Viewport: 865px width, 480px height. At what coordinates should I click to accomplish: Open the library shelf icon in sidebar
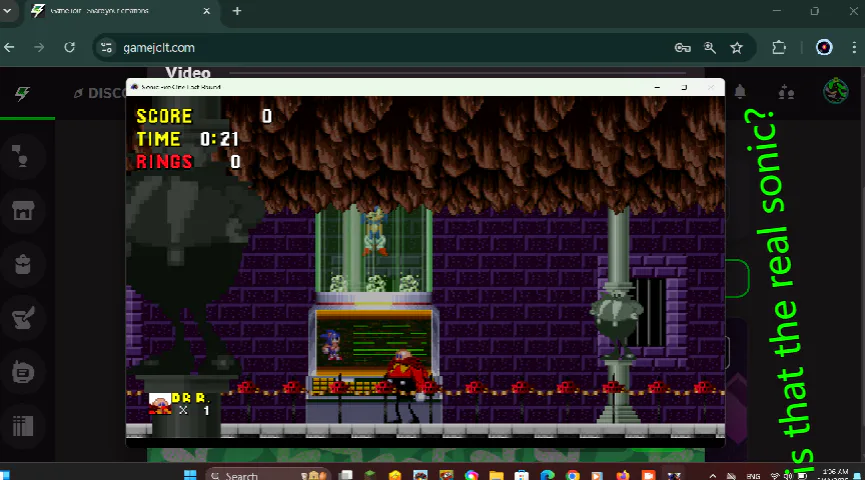(x=23, y=426)
